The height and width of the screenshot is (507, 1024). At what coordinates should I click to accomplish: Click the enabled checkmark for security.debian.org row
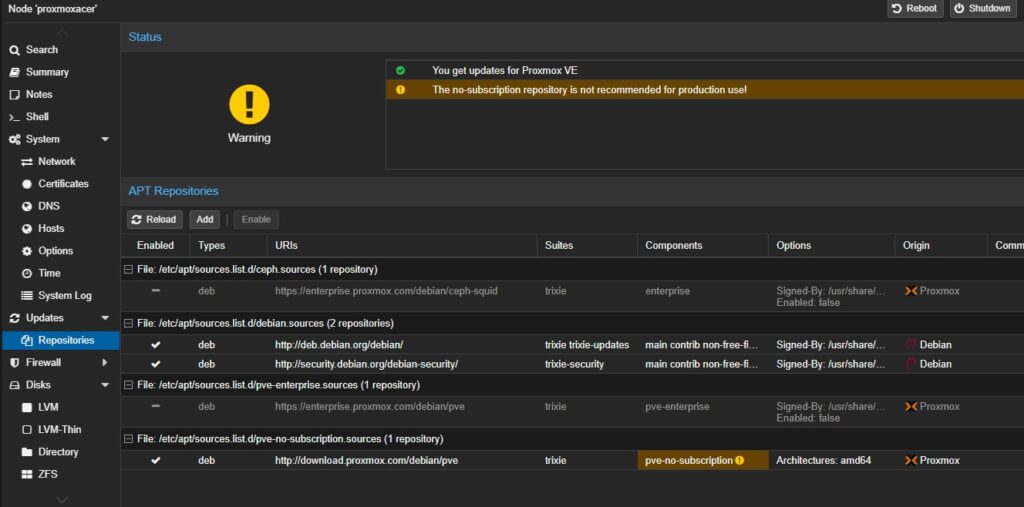155,365
